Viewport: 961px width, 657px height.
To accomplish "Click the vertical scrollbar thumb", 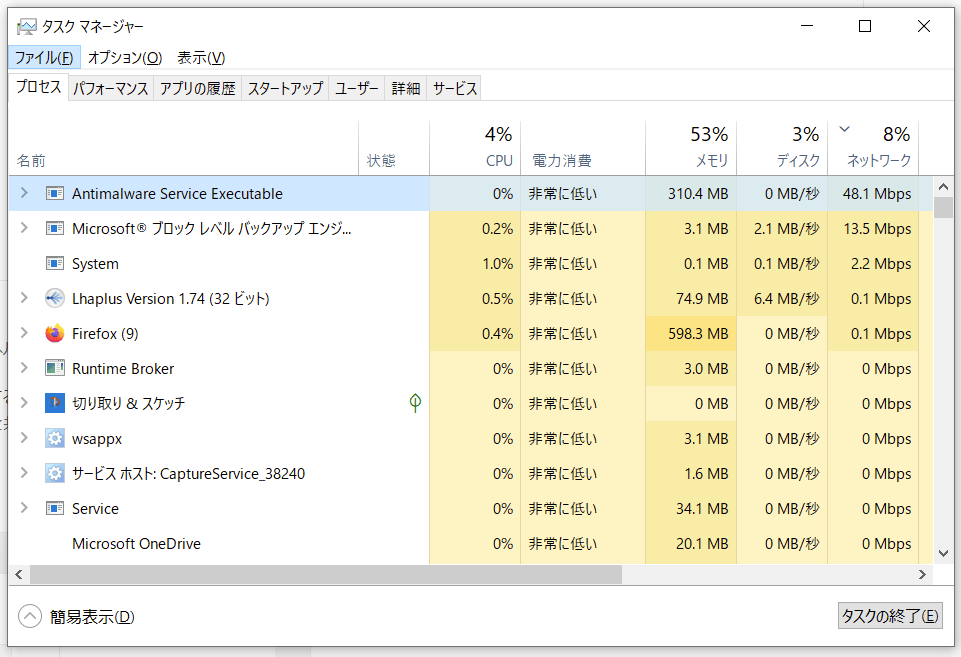I will (943, 207).
